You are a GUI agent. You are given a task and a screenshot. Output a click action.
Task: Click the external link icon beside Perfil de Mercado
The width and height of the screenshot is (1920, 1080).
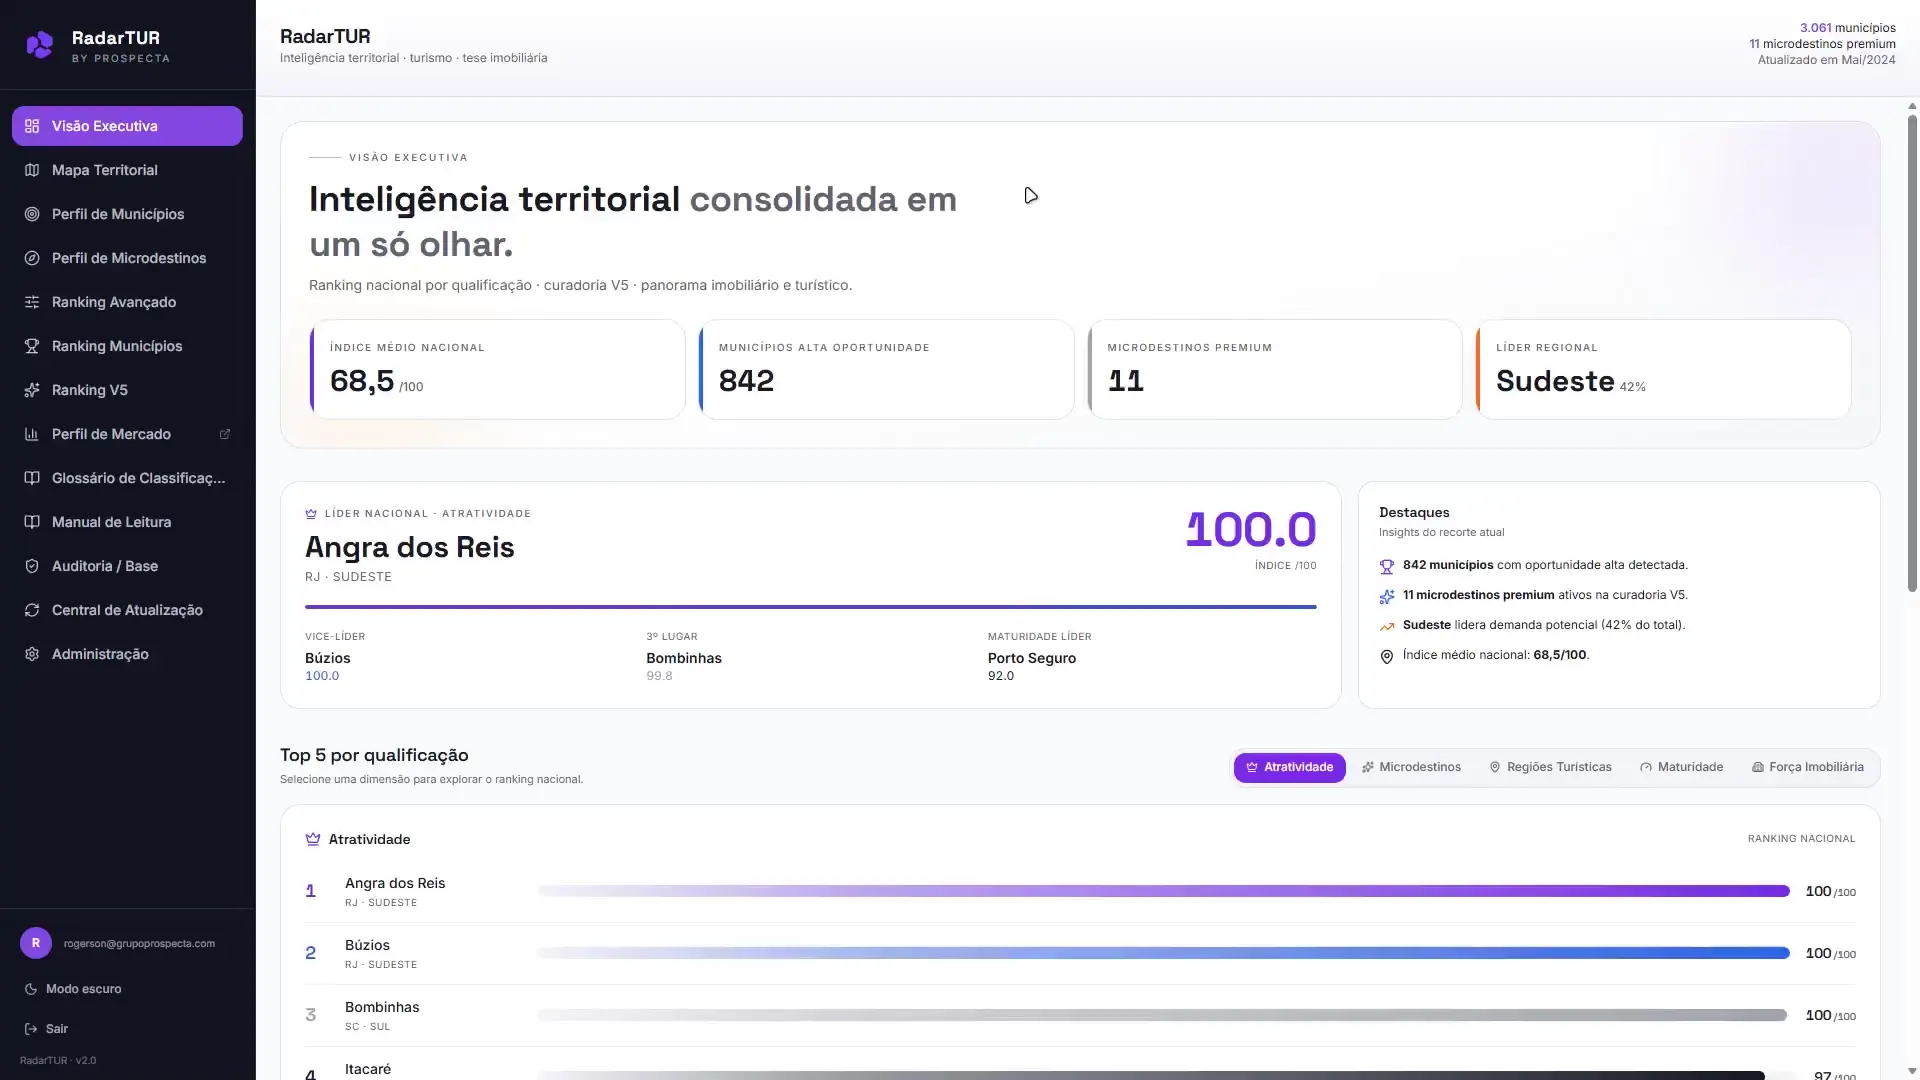click(225, 434)
